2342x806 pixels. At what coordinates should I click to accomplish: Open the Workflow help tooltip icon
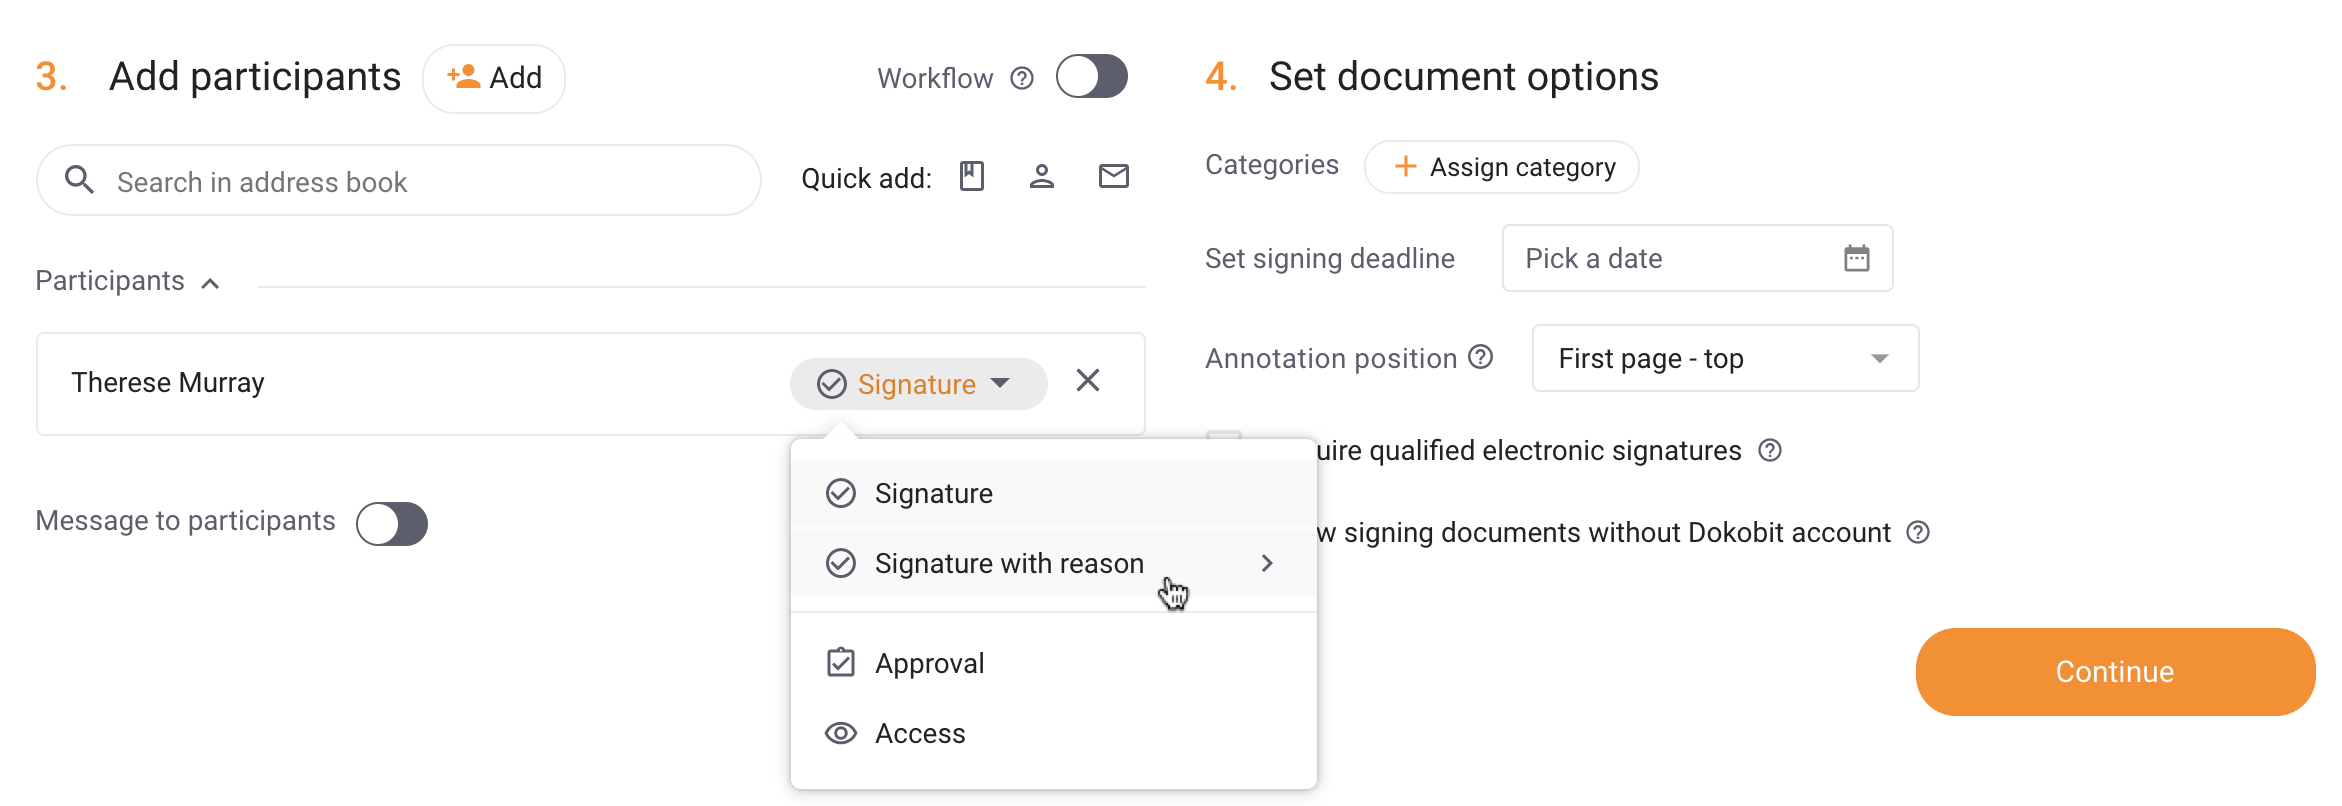click(1021, 77)
